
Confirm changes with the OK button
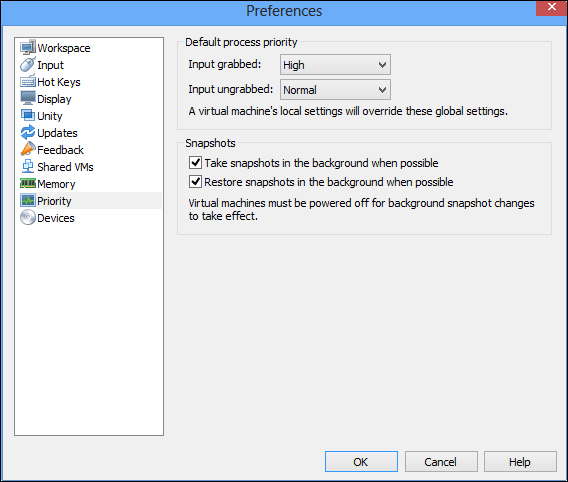[361, 462]
